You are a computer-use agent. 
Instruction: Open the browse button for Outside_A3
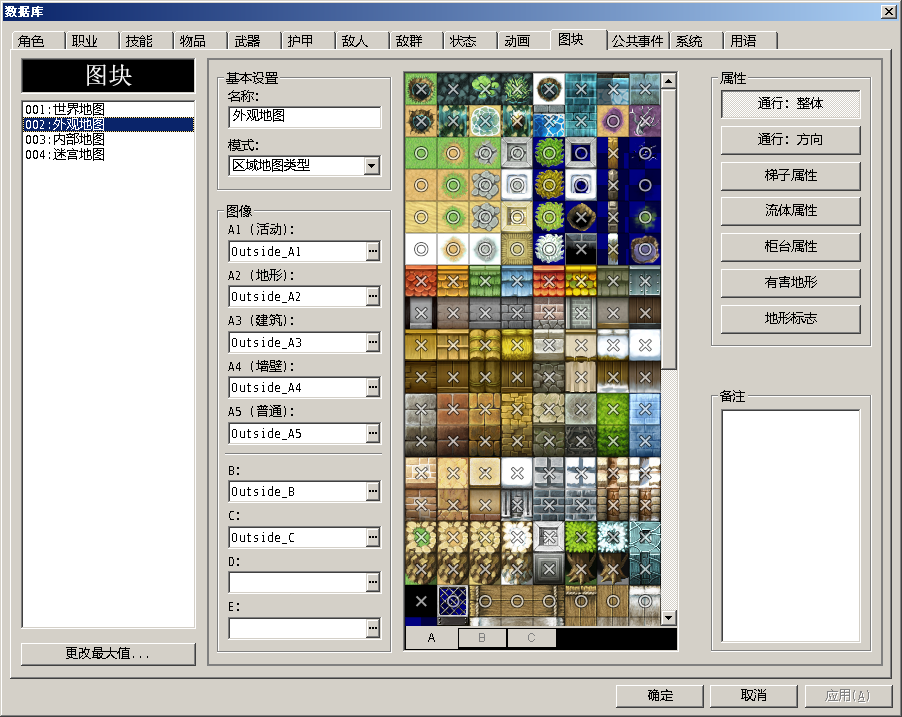[x=373, y=342]
